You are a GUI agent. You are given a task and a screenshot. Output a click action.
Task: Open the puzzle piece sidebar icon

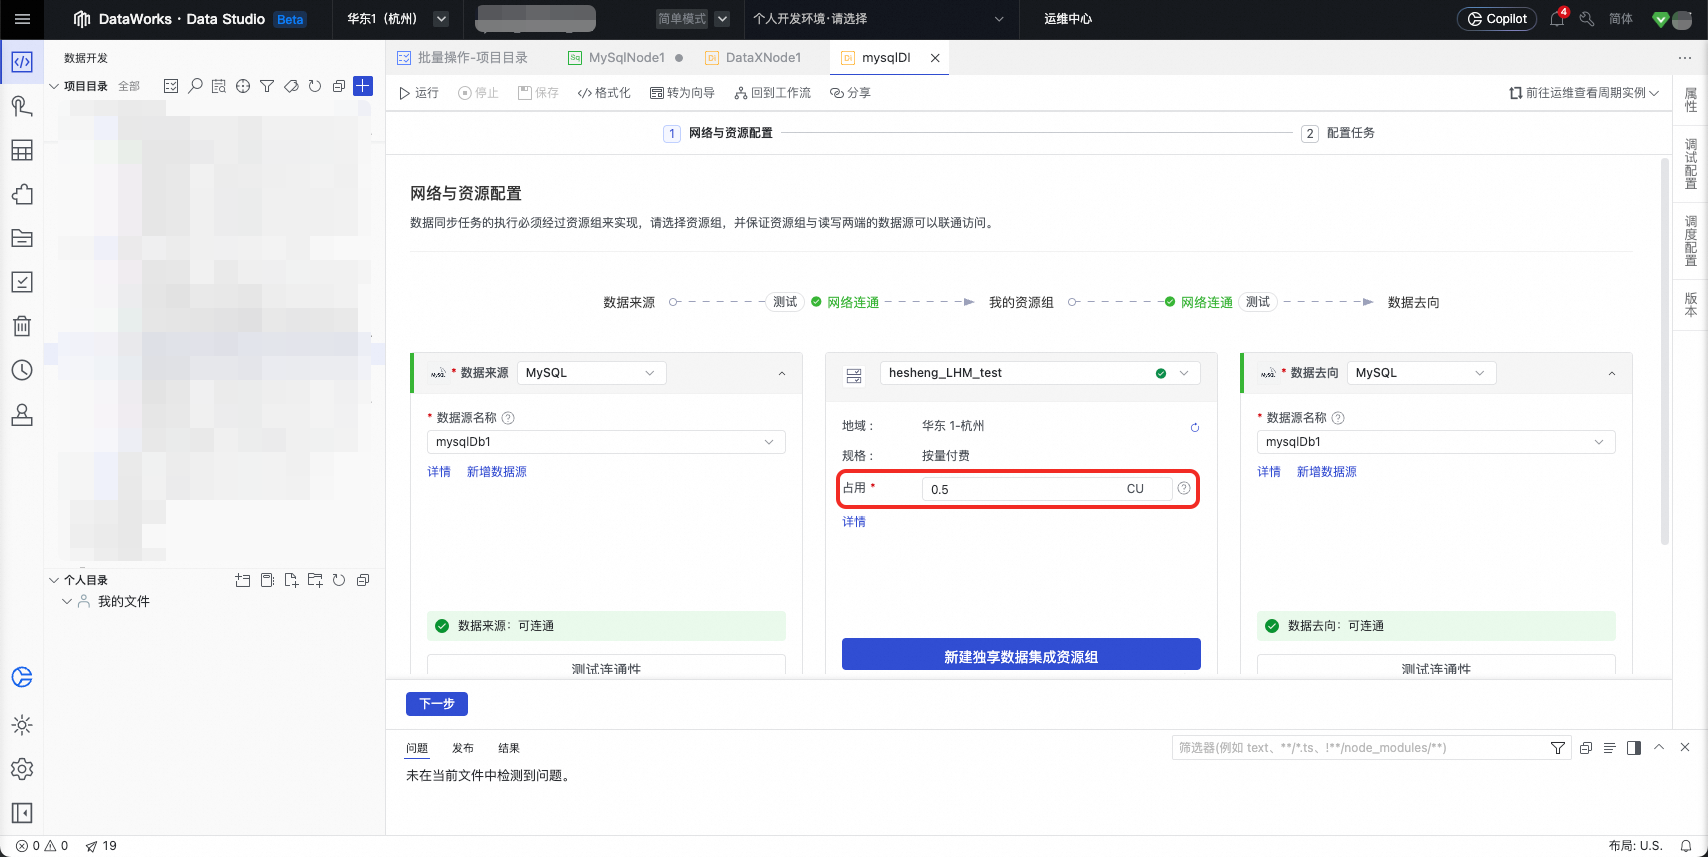tap(22, 194)
